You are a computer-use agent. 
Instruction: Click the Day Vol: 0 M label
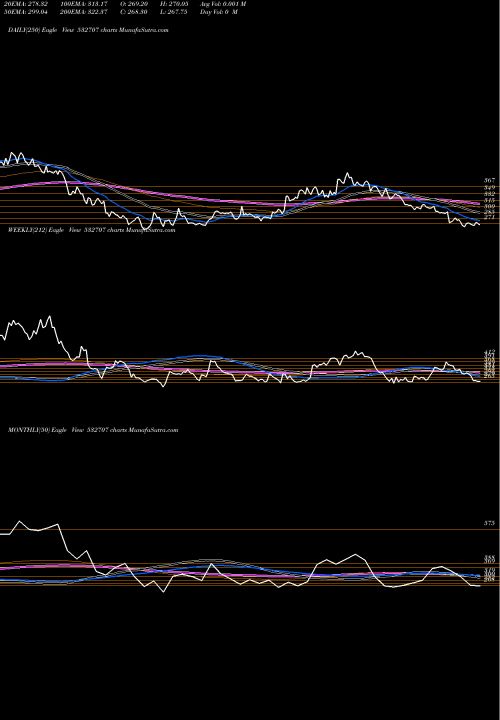tap(219, 12)
